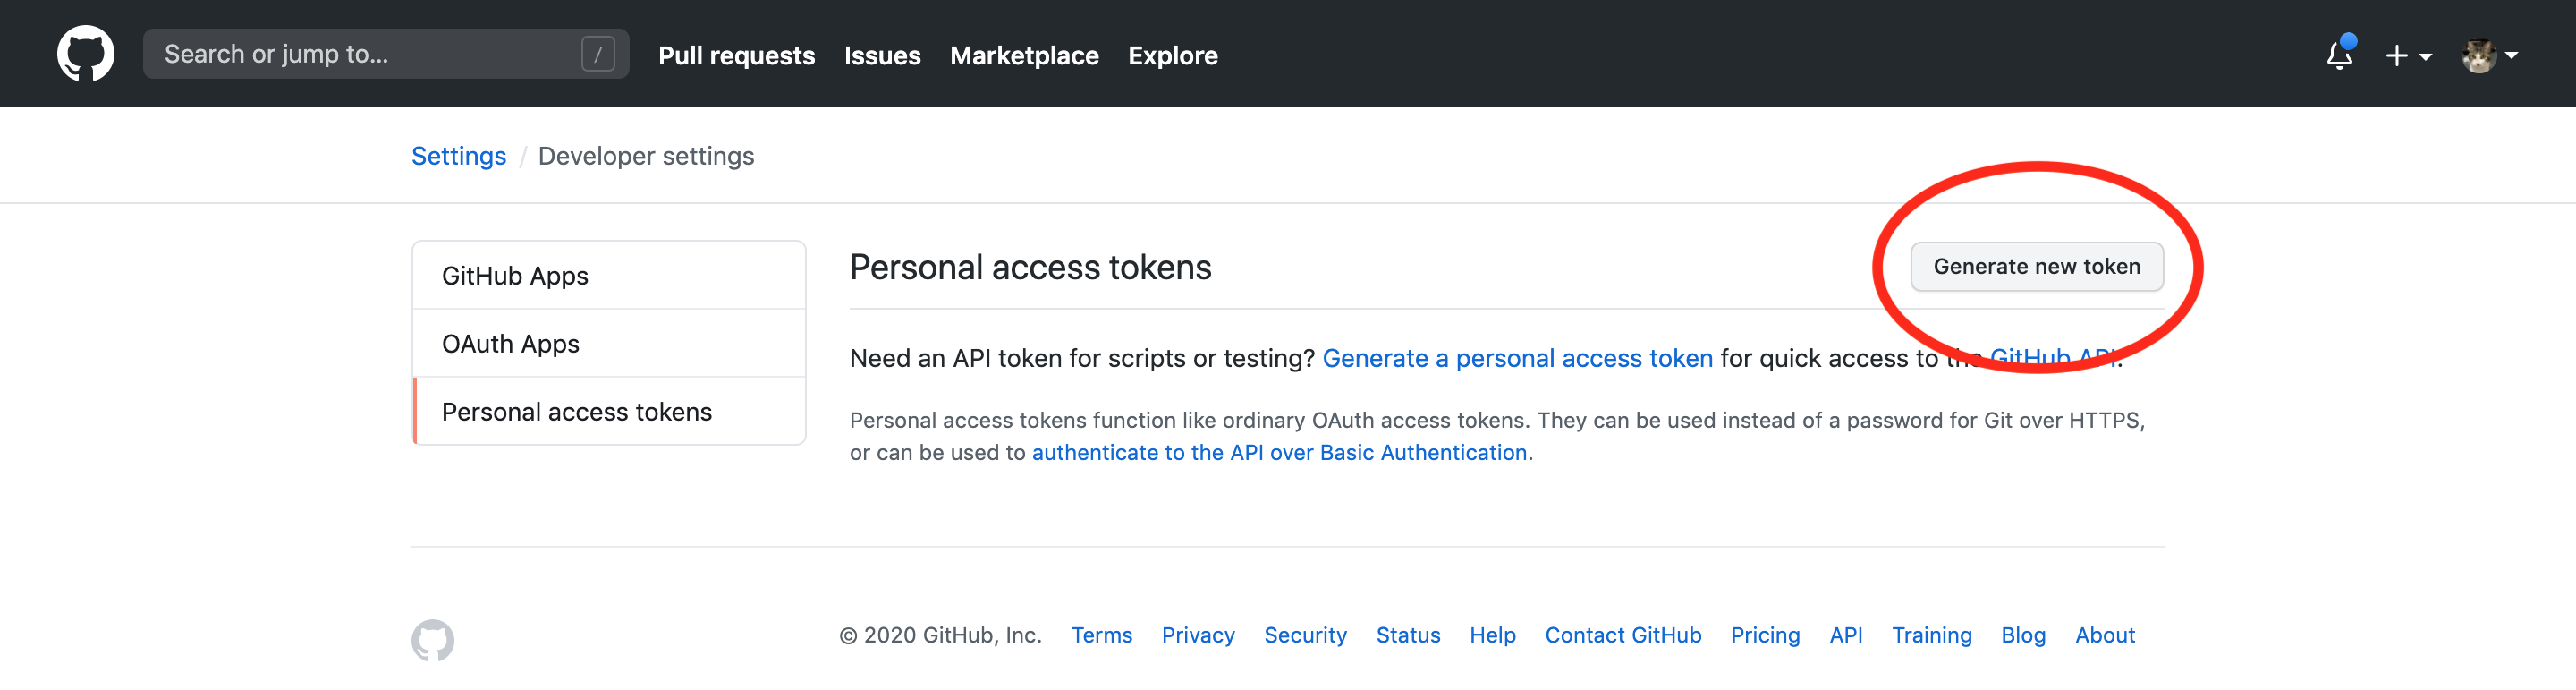Open Blog footer link
Image resolution: width=2576 pixels, height=690 pixels.
point(2023,635)
